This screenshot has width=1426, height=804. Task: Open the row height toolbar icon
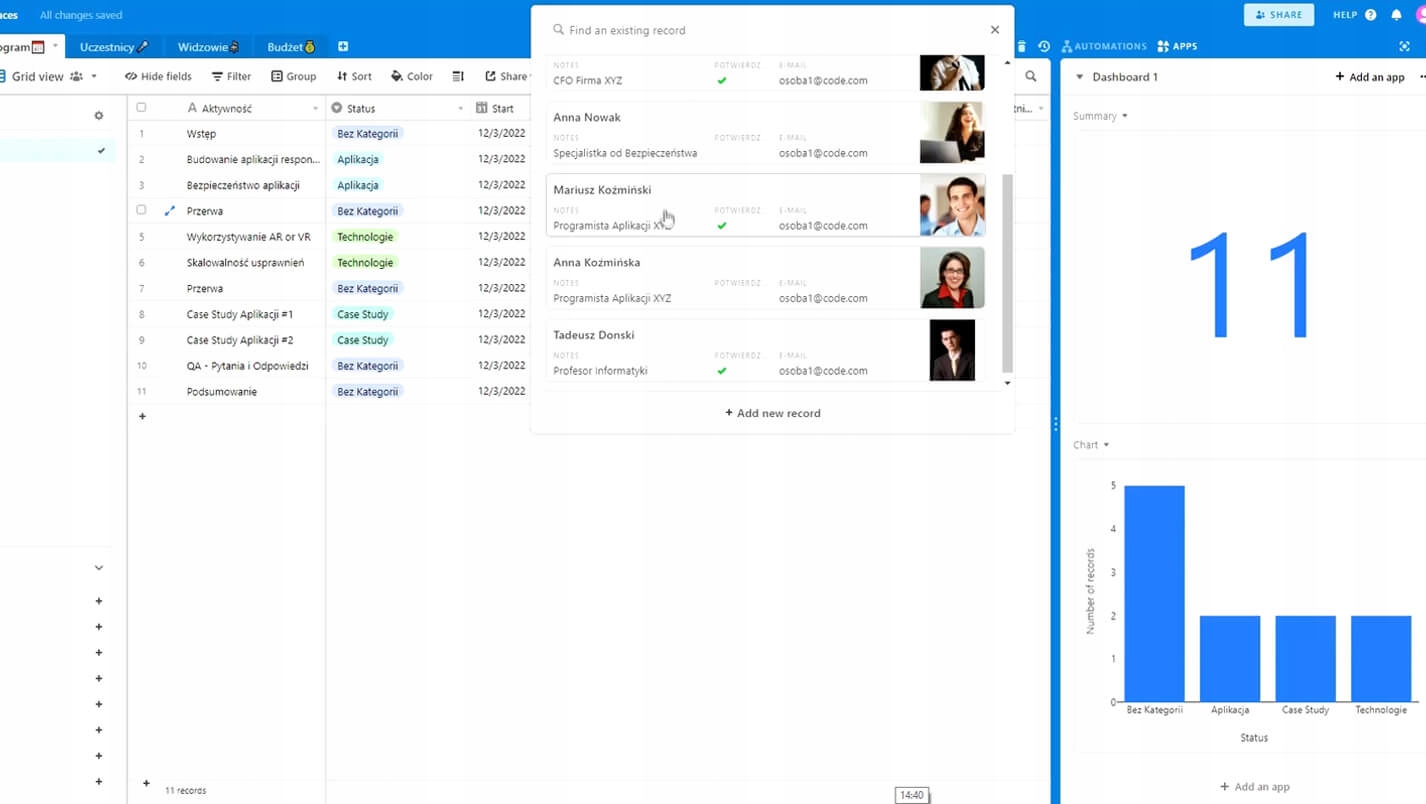(458, 76)
